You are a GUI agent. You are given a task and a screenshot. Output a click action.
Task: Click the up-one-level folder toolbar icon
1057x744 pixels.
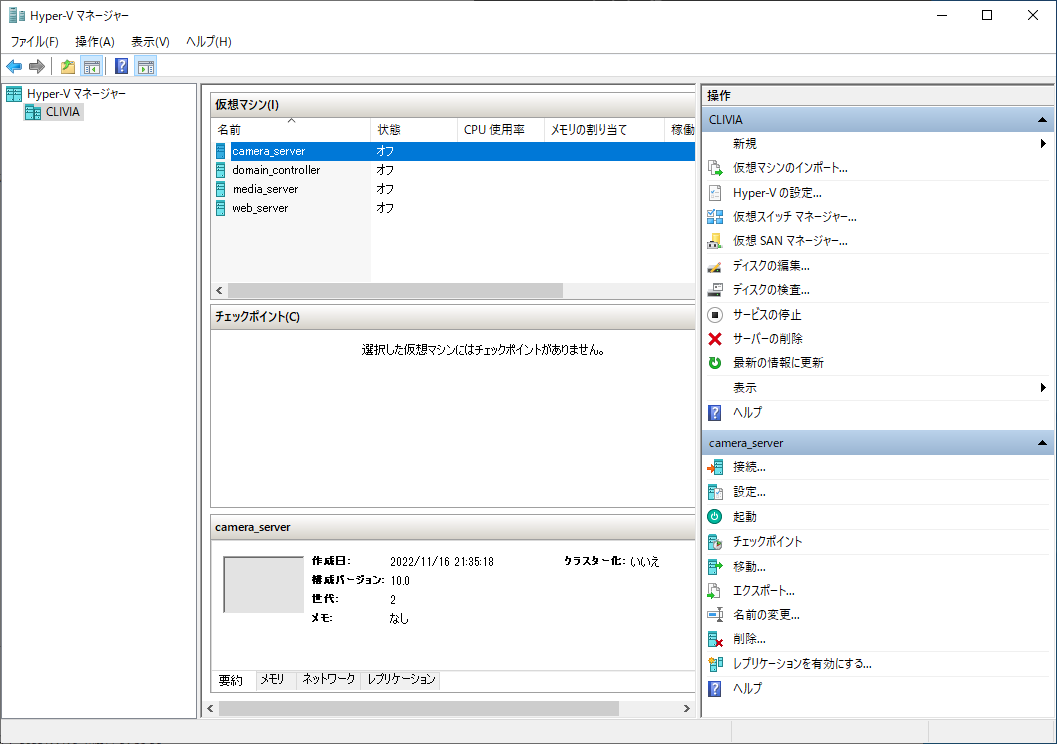(x=68, y=66)
